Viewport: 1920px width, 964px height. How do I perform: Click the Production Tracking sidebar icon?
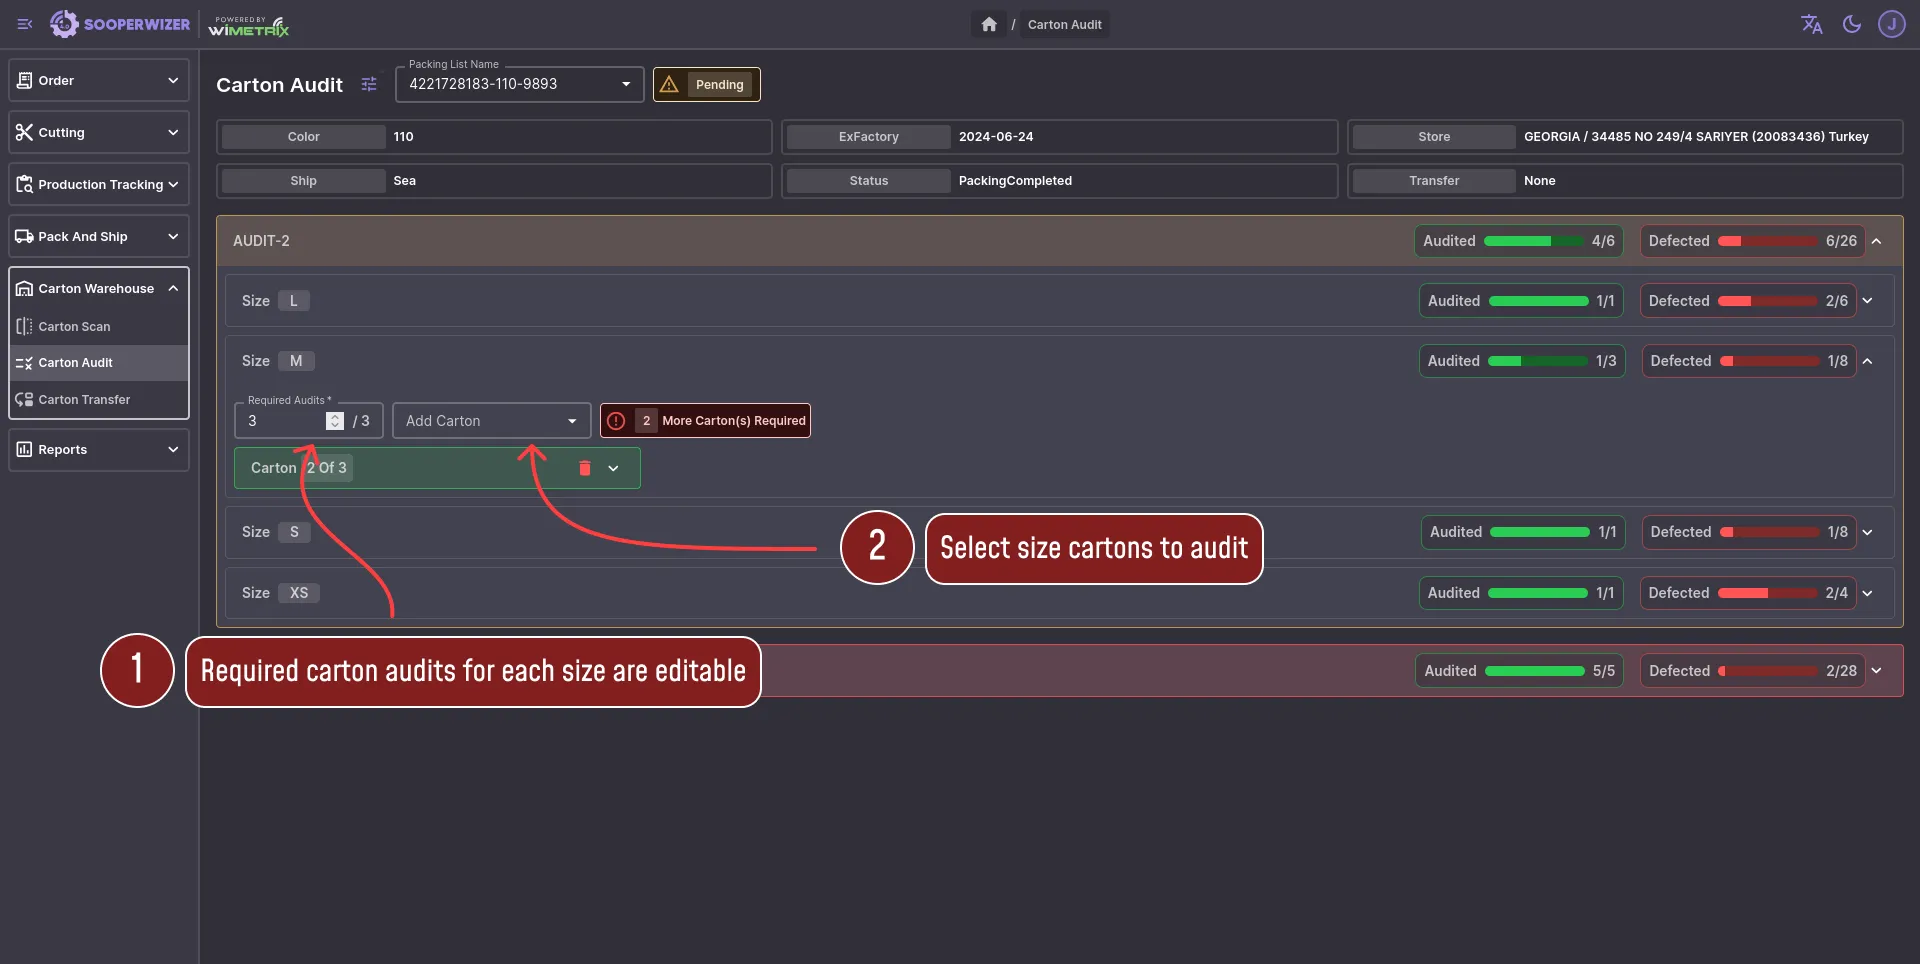pyautogui.click(x=24, y=184)
